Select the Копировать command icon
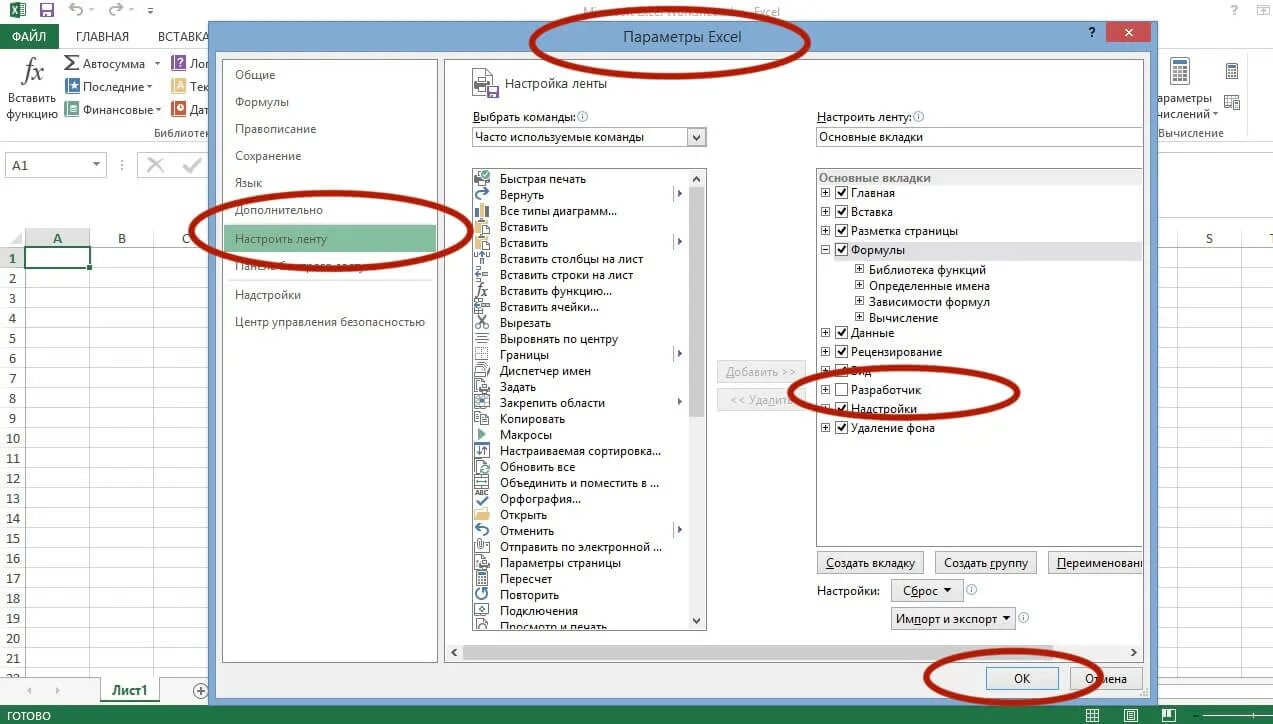This screenshot has height=724, width=1273. click(x=482, y=419)
